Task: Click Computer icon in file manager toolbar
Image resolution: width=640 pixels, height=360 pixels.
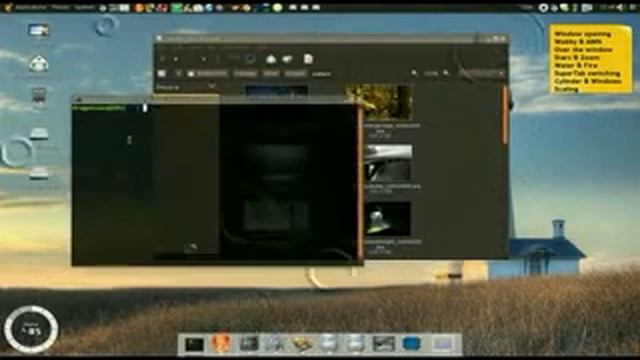Action: (x=288, y=59)
